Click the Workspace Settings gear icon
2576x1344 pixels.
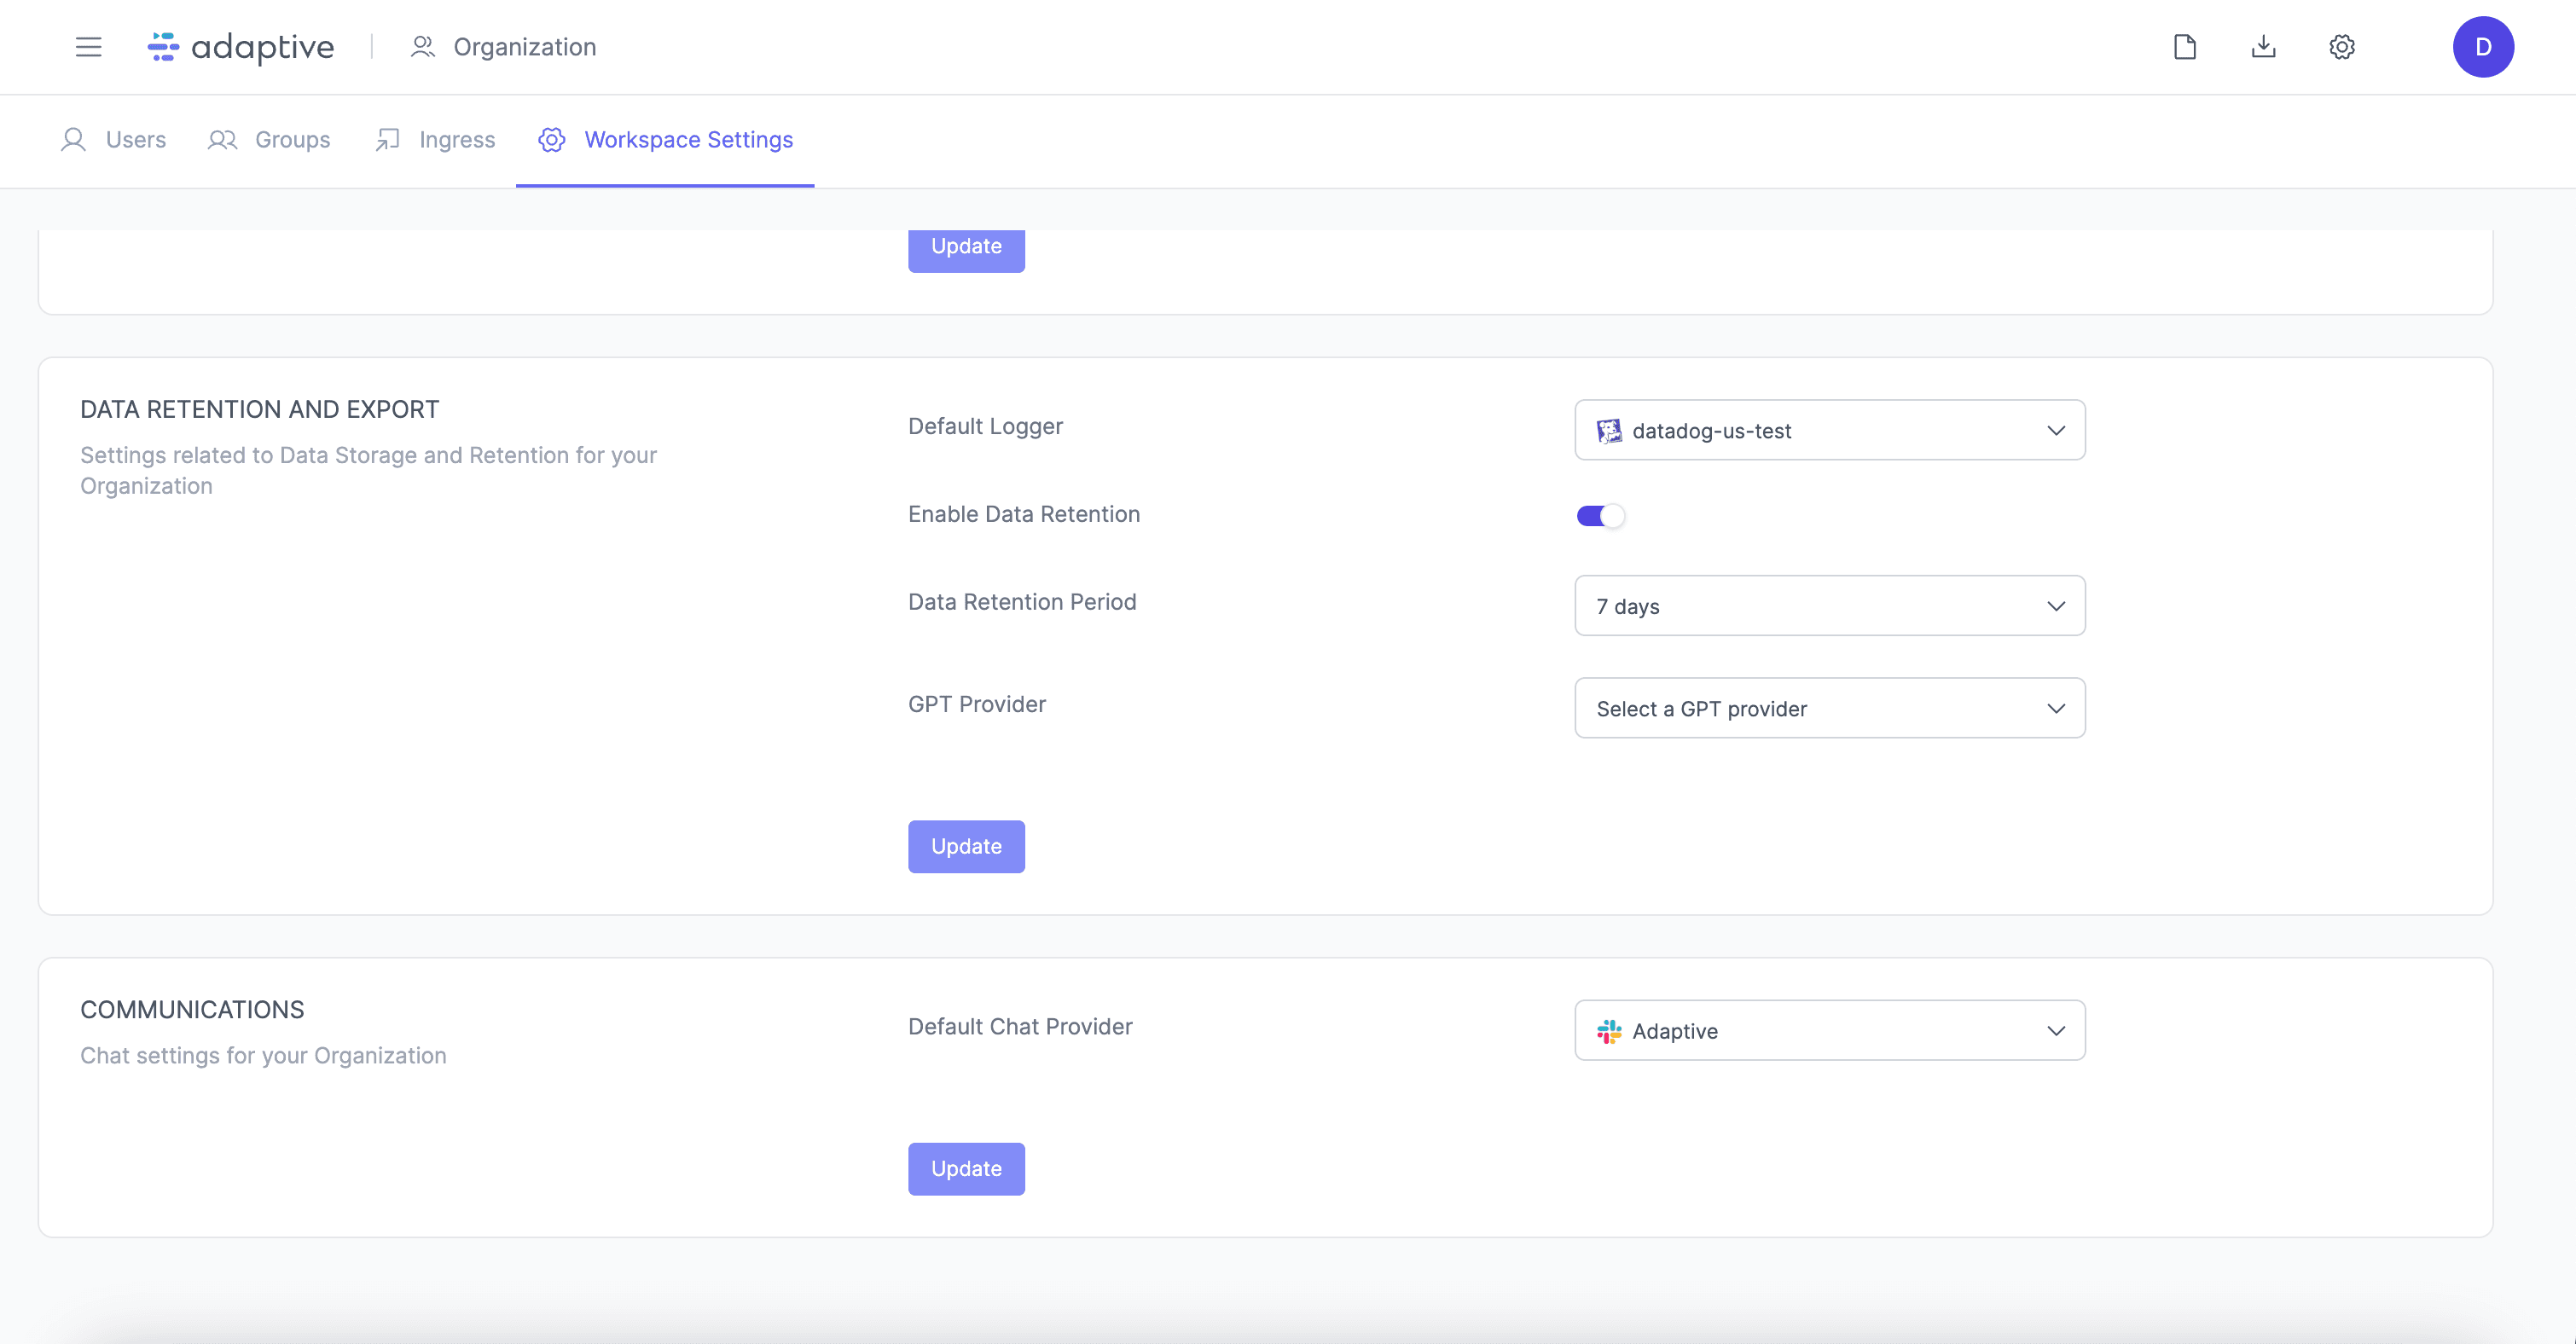[552, 140]
